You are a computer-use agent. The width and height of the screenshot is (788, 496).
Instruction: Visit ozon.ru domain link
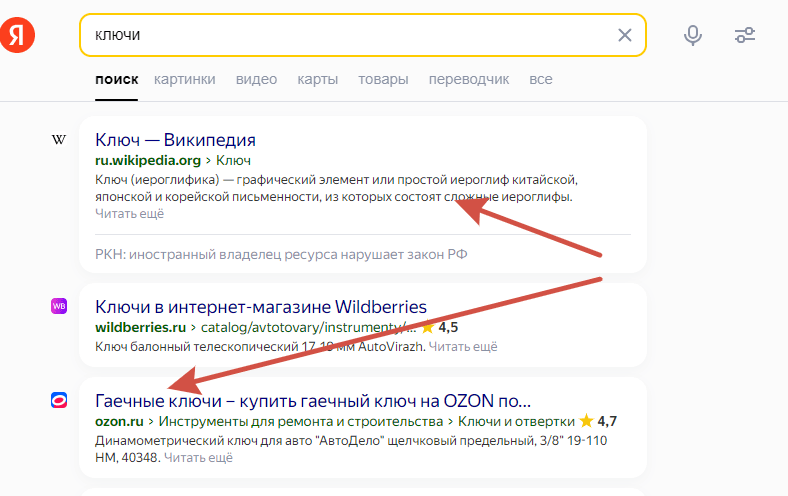(119, 421)
